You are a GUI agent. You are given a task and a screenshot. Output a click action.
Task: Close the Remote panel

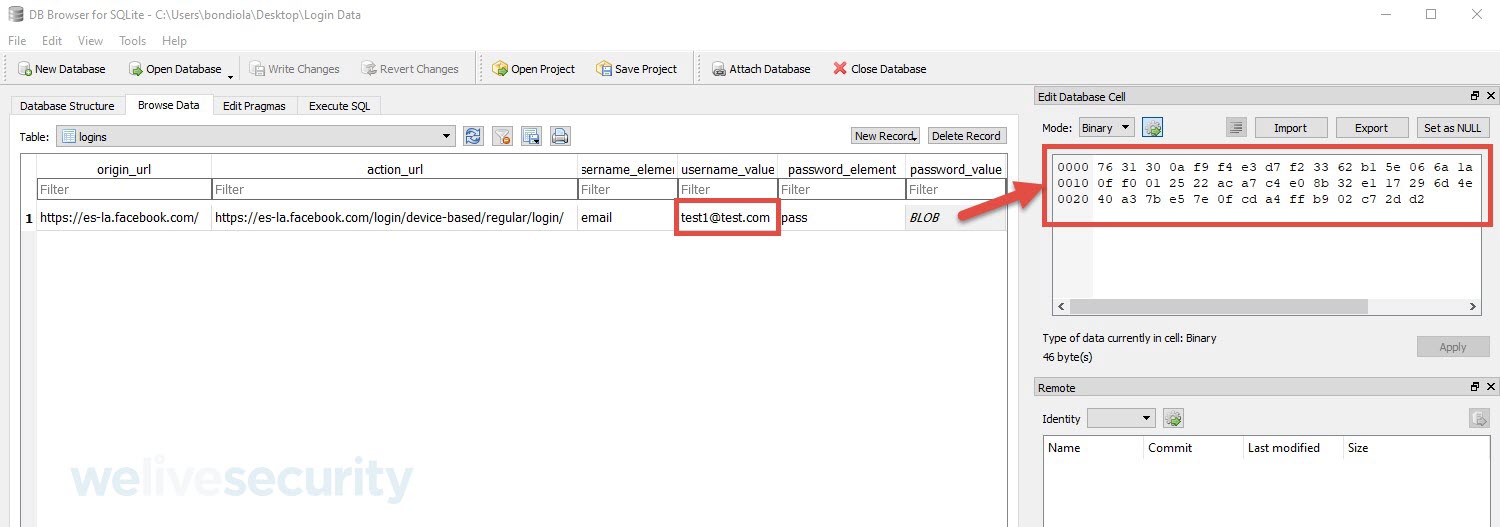click(1490, 387)
